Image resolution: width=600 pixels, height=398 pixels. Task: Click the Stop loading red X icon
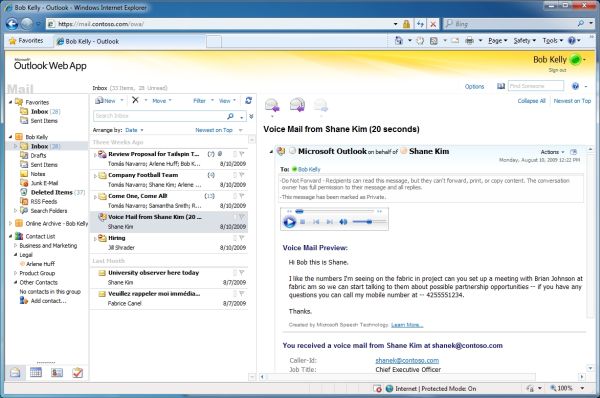[x=433, y=24]
